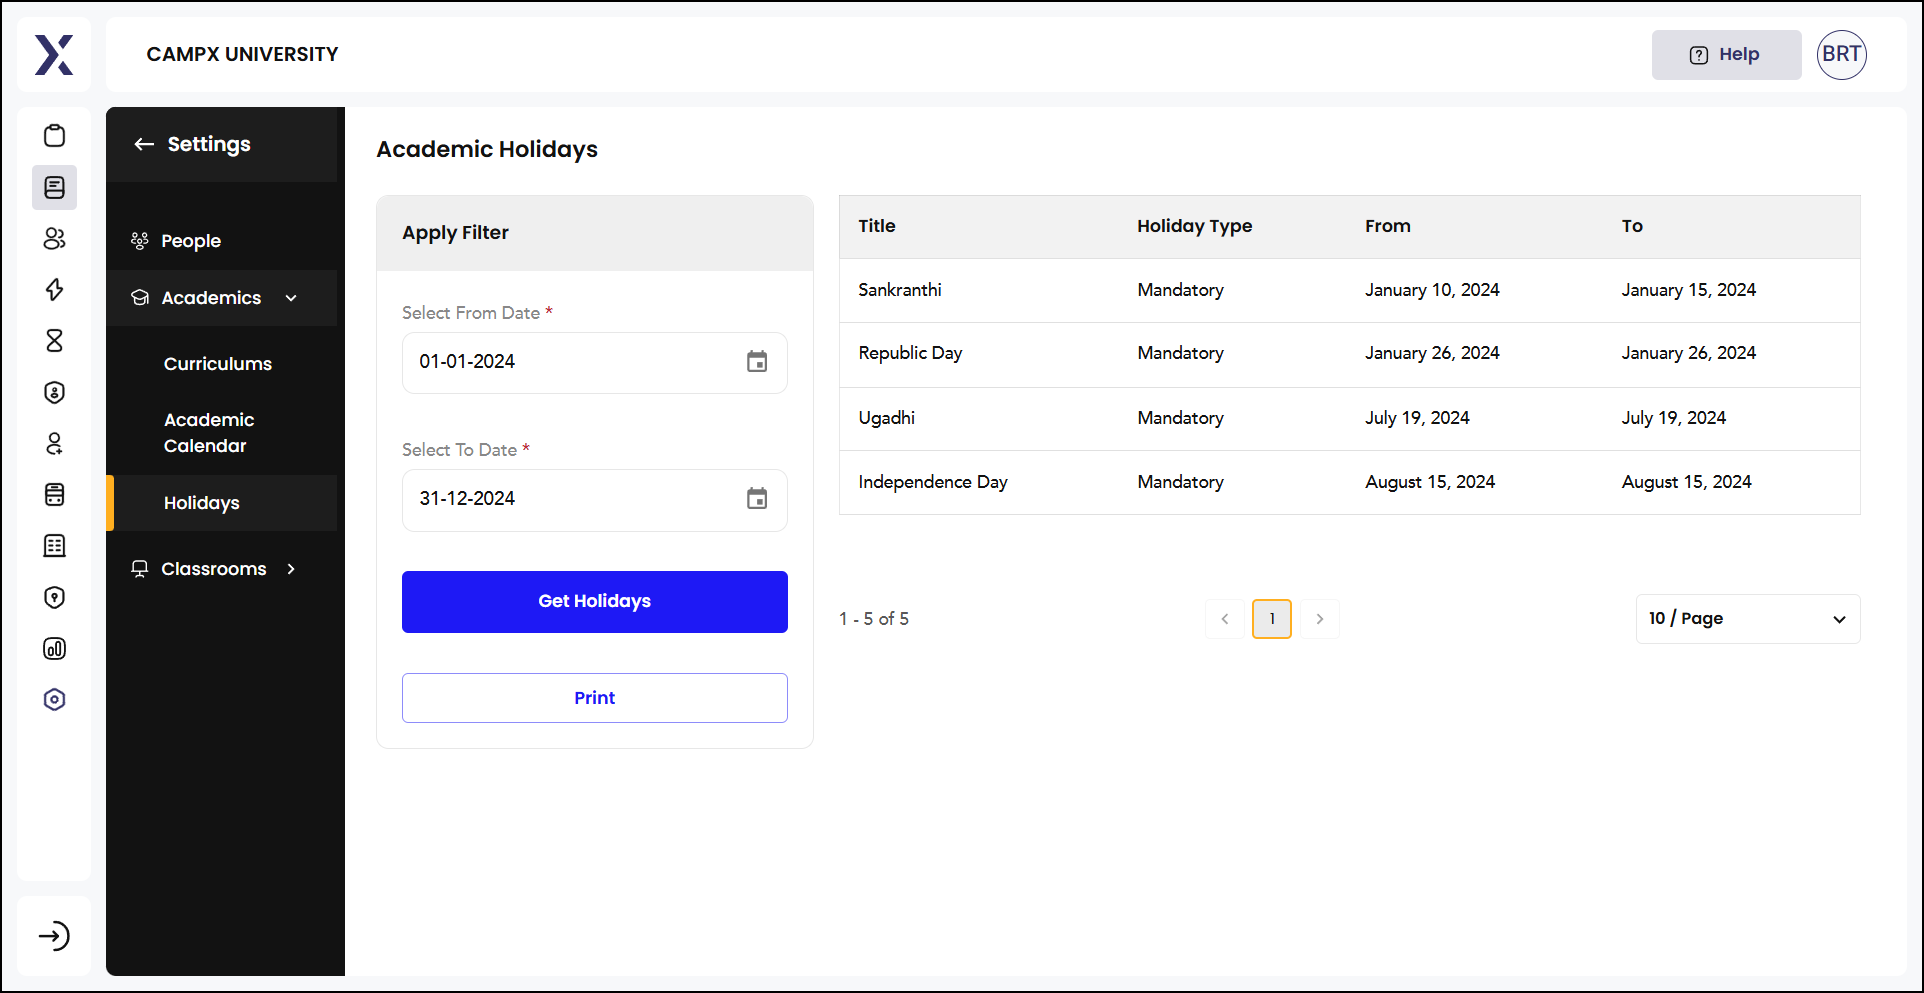Click the logout arrow icon at bottom
This screenshot has height=993, width=1924.
pyautogui.click(x=54, y=936)
